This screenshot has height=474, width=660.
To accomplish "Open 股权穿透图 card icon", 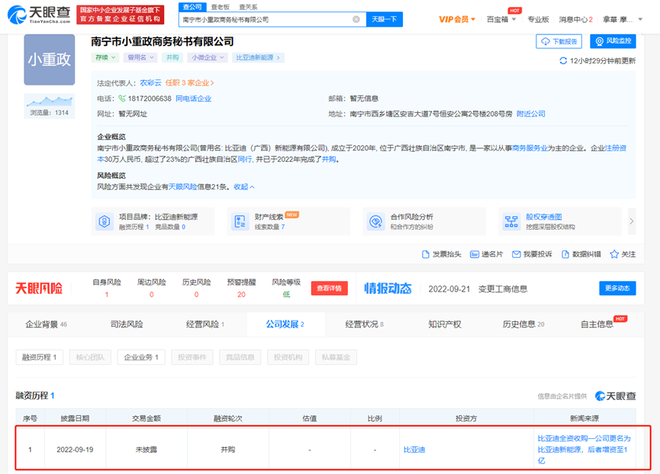I will 509,220.
